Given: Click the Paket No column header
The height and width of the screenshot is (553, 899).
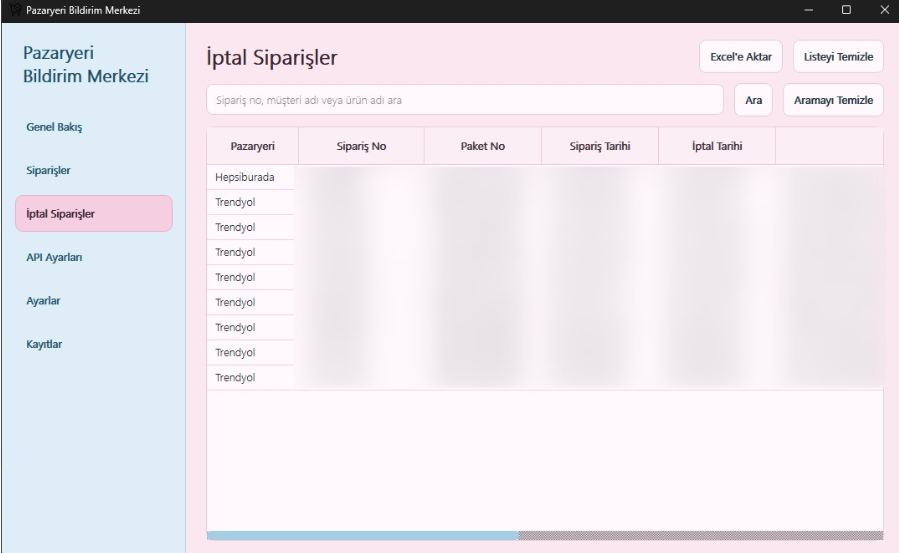Looking at the screenshot, I should point(483,146).
